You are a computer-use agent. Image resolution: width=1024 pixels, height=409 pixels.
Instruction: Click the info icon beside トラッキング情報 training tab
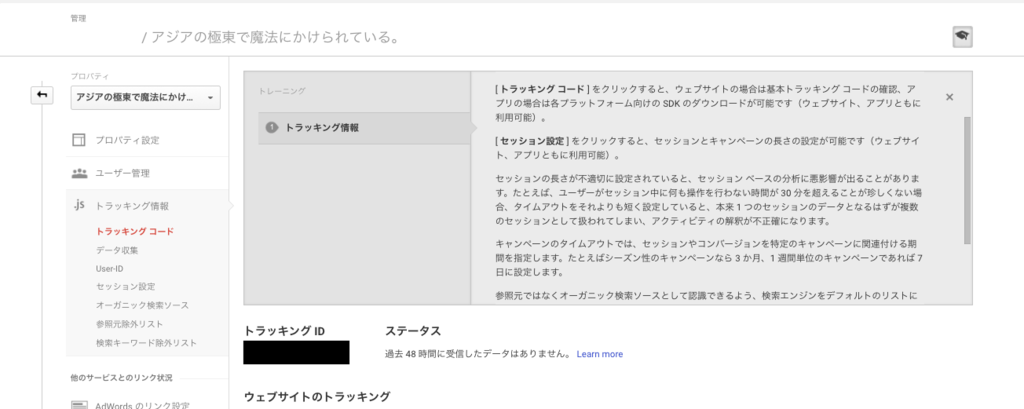272,128
